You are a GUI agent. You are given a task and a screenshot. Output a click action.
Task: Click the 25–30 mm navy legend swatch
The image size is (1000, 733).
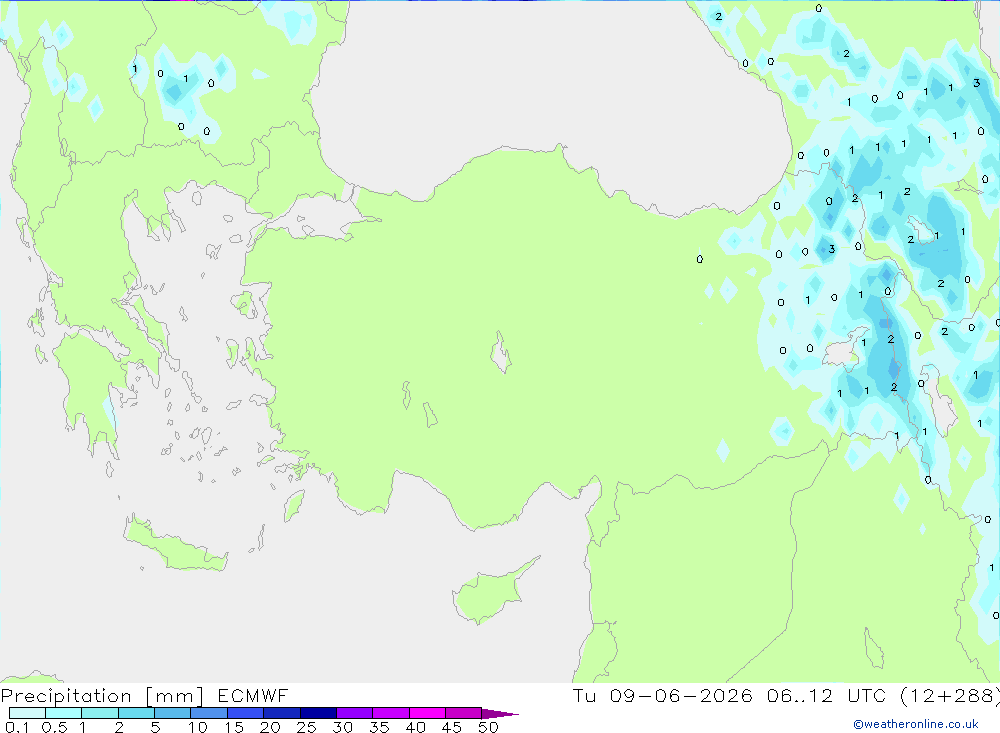[318, 713]
